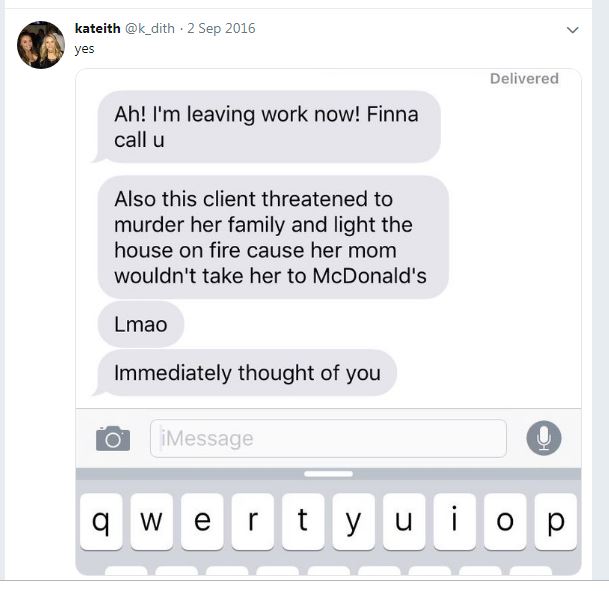Click the 2 Sep 2016 timestamp

tap(221, 28)
